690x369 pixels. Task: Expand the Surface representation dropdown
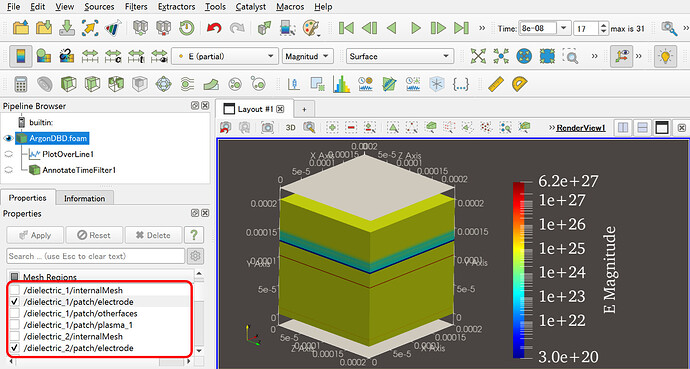coord(400,56)
